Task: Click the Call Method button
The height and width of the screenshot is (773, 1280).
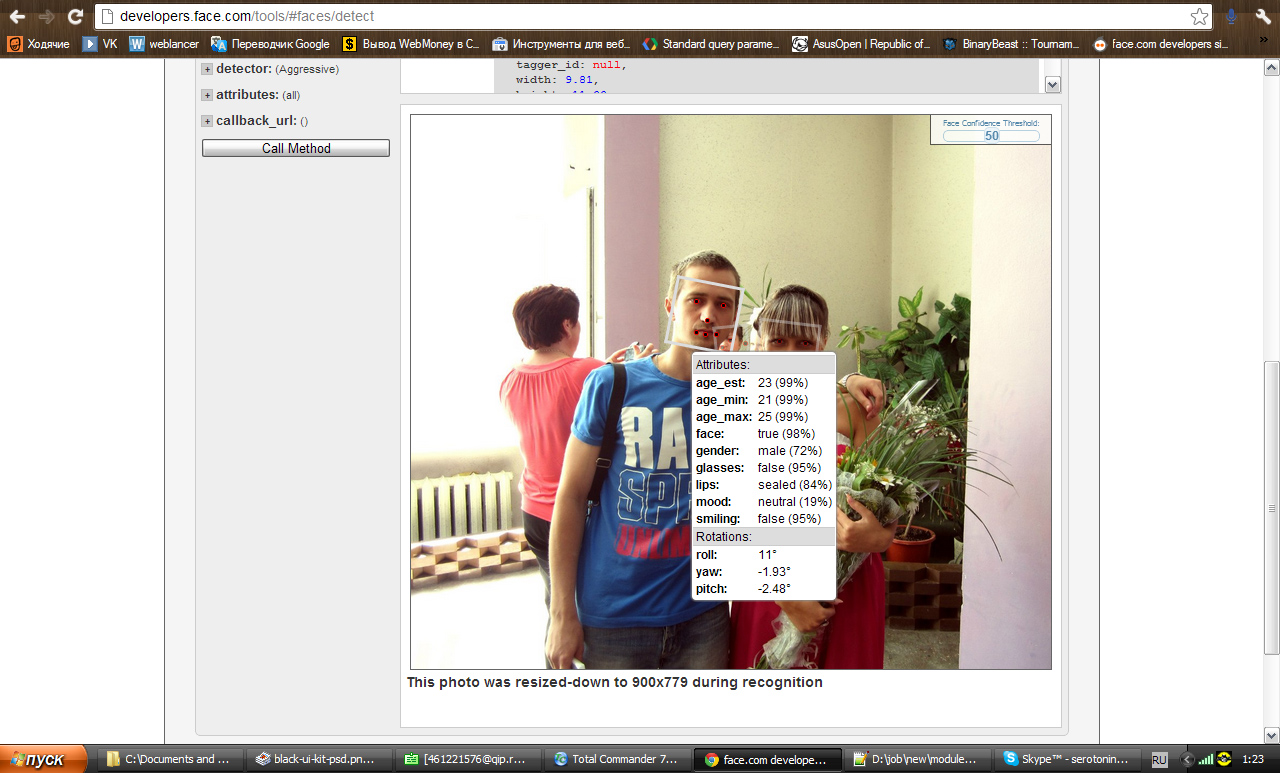Action: tap(296, 148)
